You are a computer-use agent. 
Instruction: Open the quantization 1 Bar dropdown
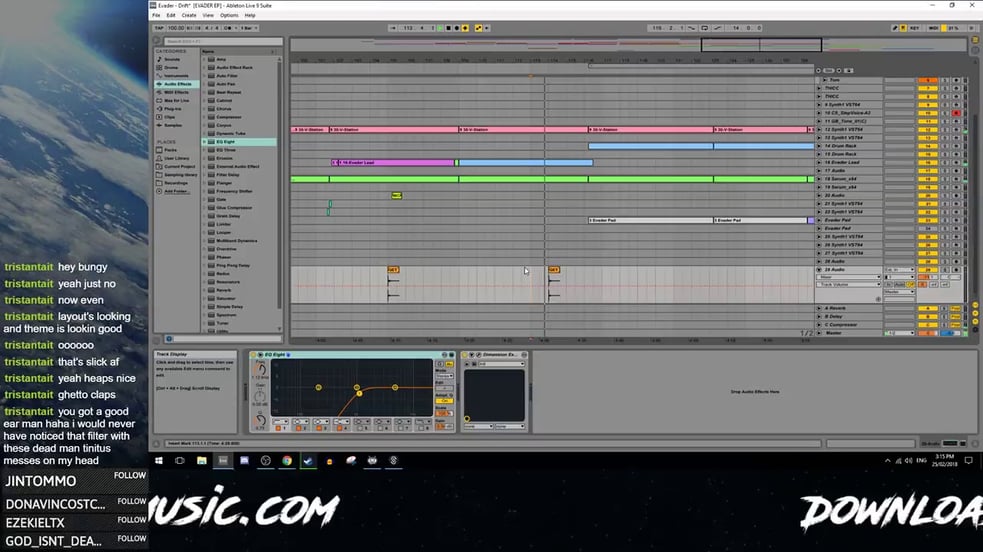[249, 28]
